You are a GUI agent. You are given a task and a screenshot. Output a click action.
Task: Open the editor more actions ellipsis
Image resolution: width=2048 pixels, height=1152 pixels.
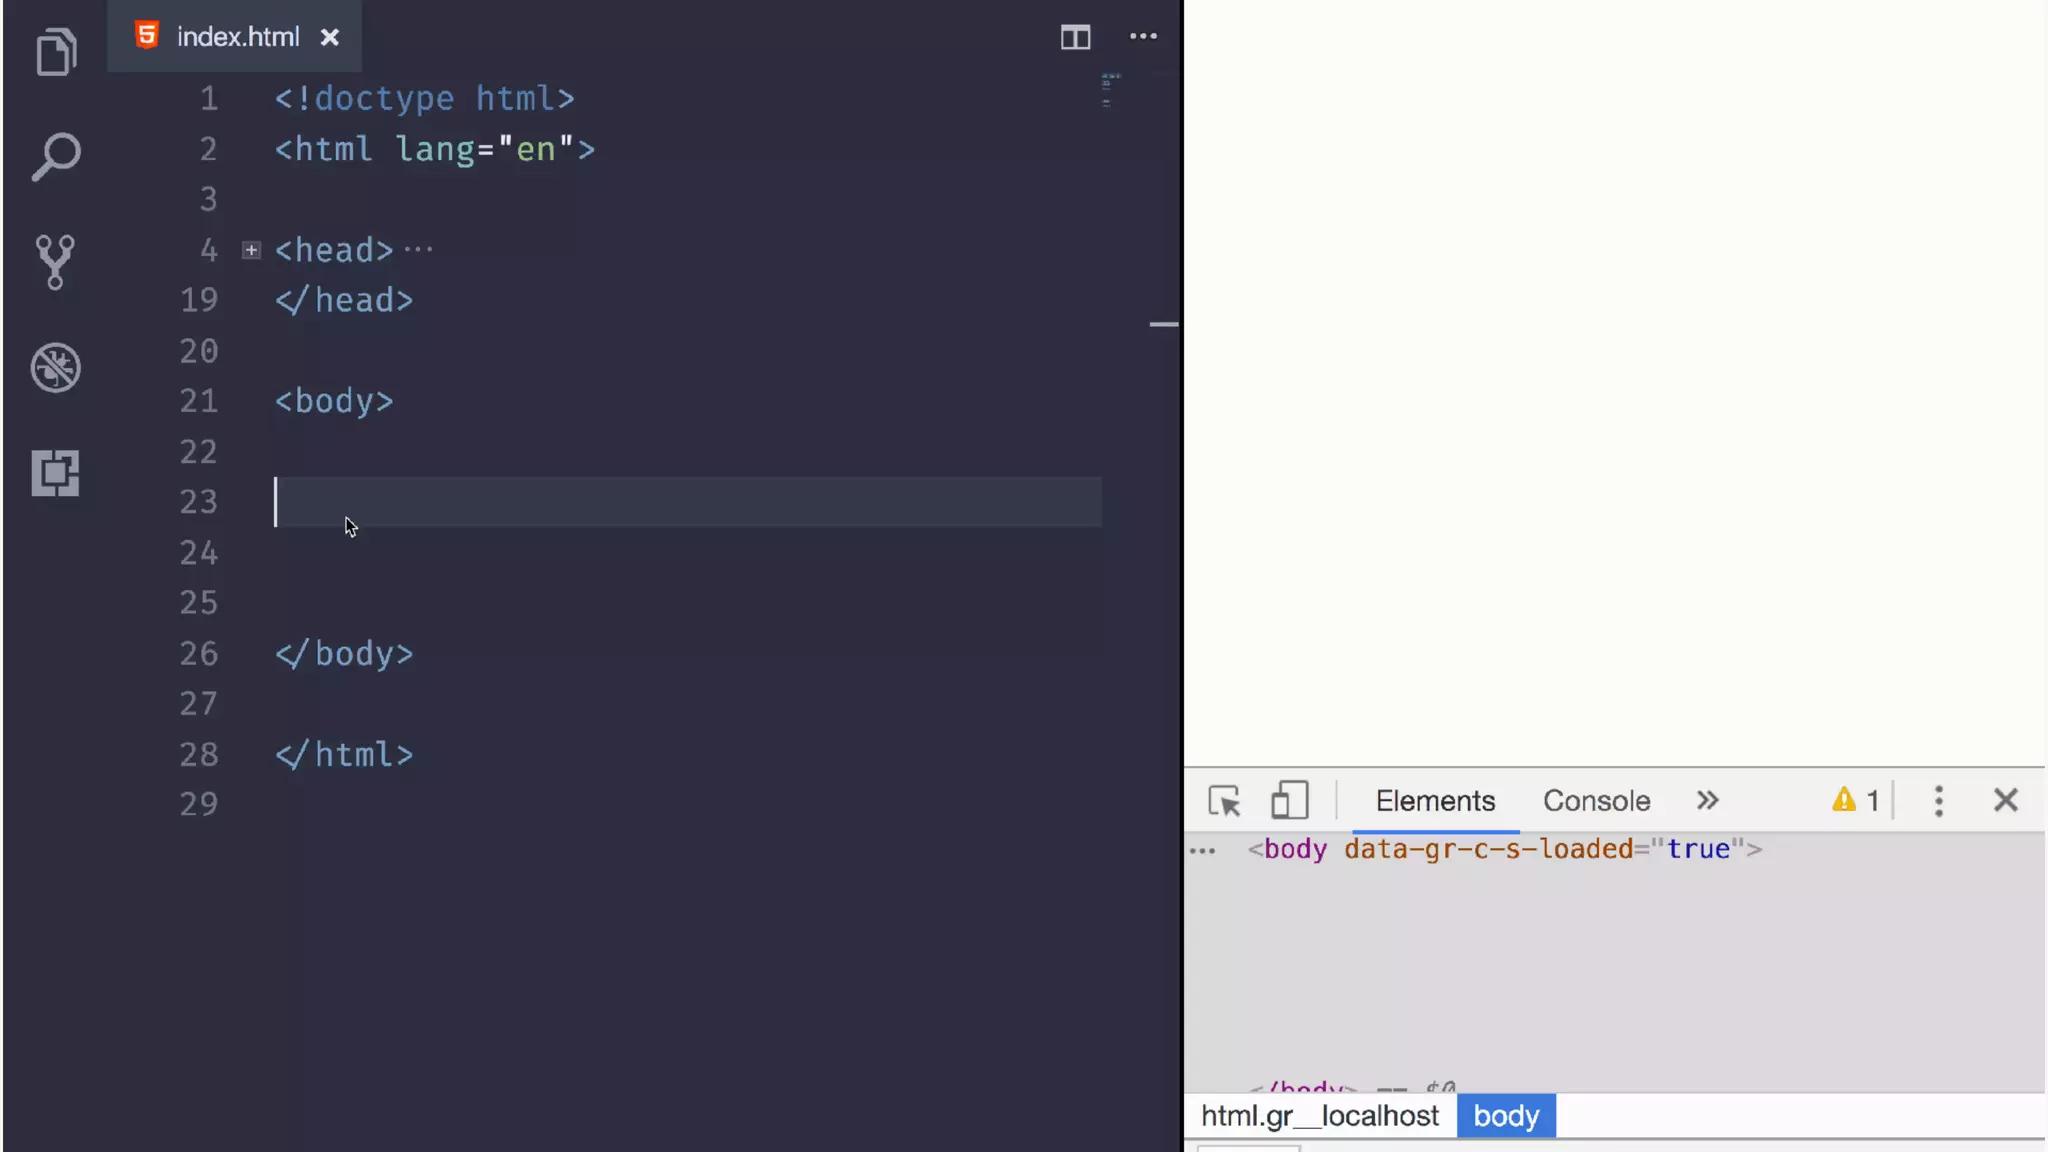[1143, 37]
